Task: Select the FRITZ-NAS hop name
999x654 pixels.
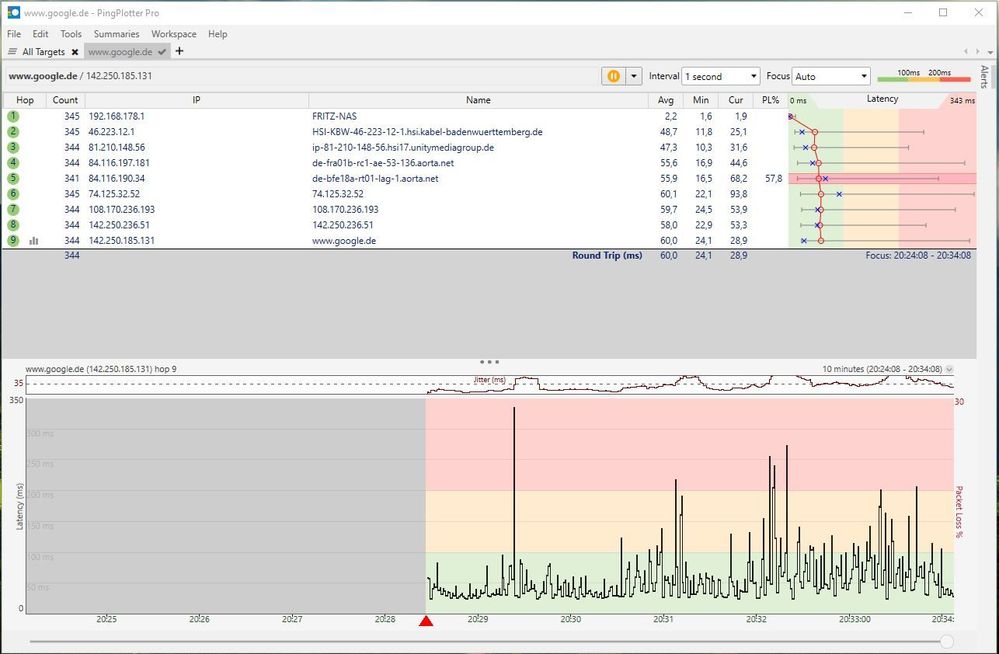Action: pos(334,116)
